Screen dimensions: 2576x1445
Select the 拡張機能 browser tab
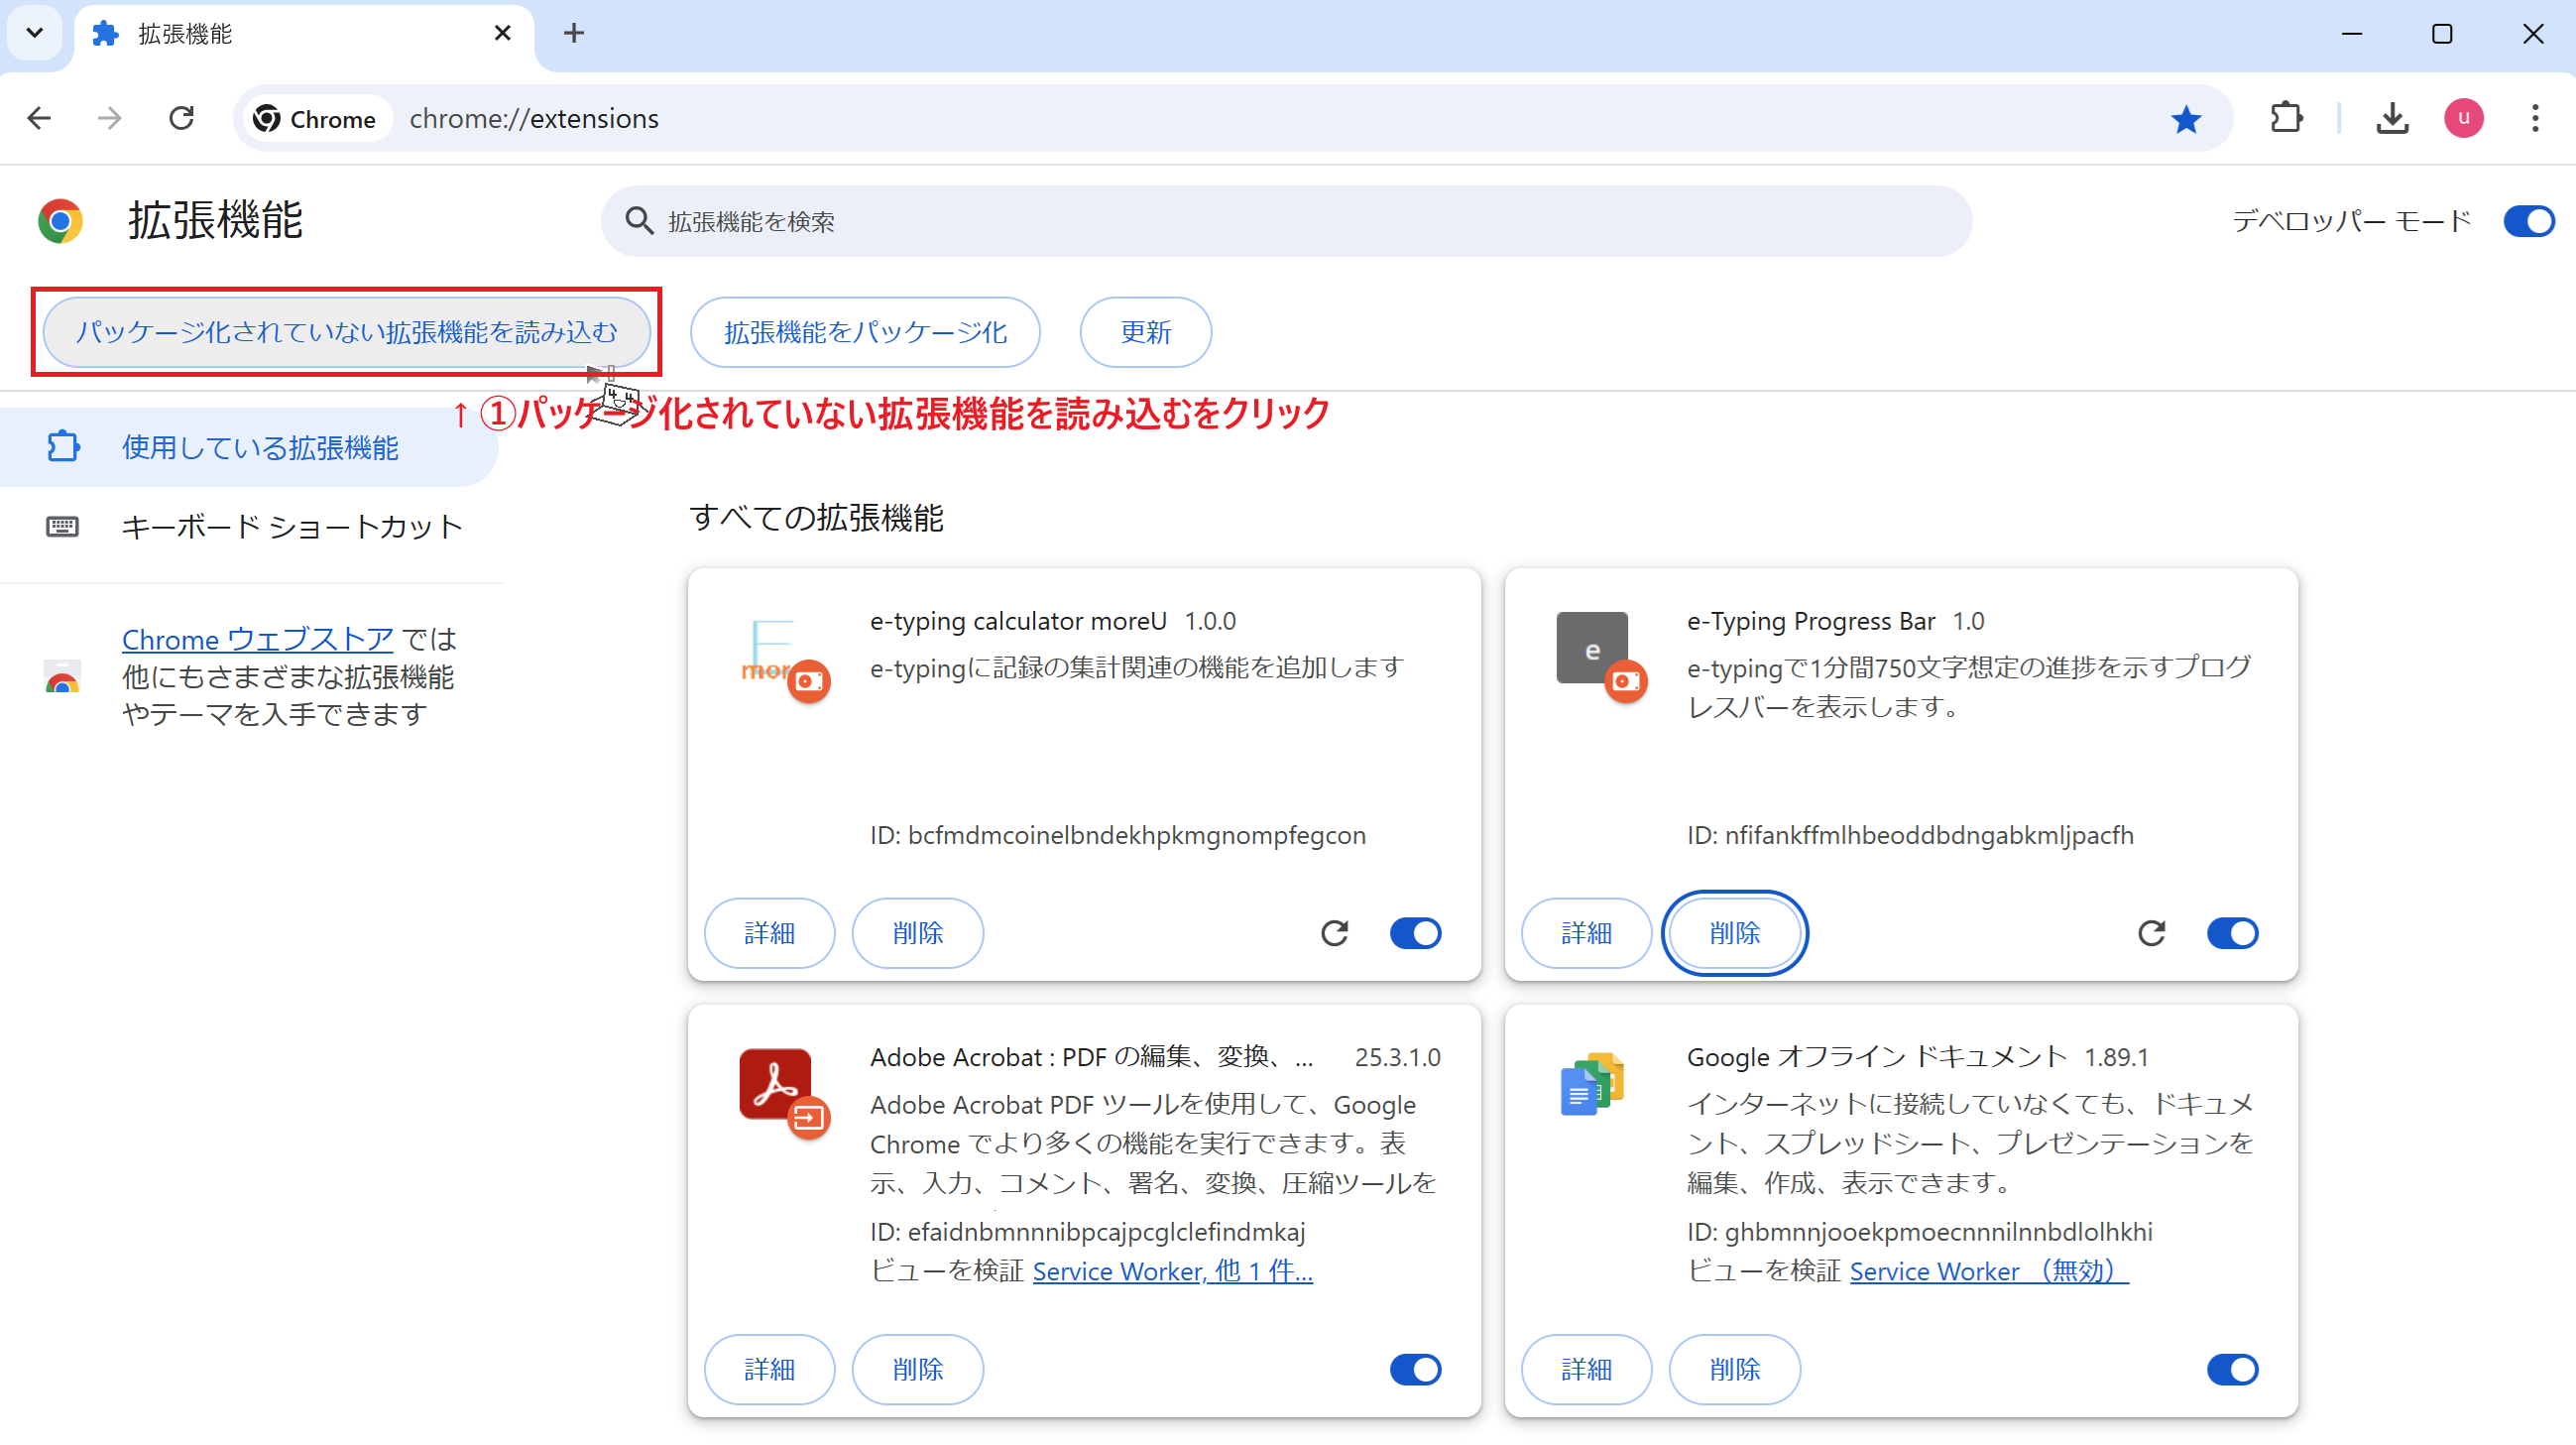303,35
